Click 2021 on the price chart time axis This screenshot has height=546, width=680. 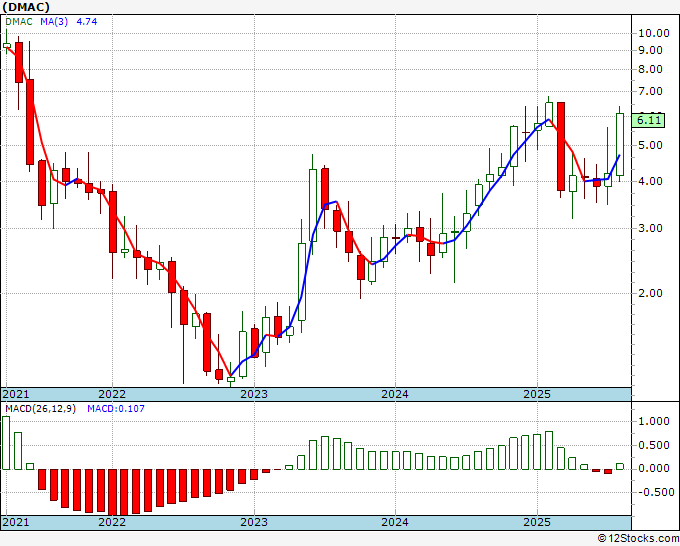pyautogui.click(x=16, y=394)
